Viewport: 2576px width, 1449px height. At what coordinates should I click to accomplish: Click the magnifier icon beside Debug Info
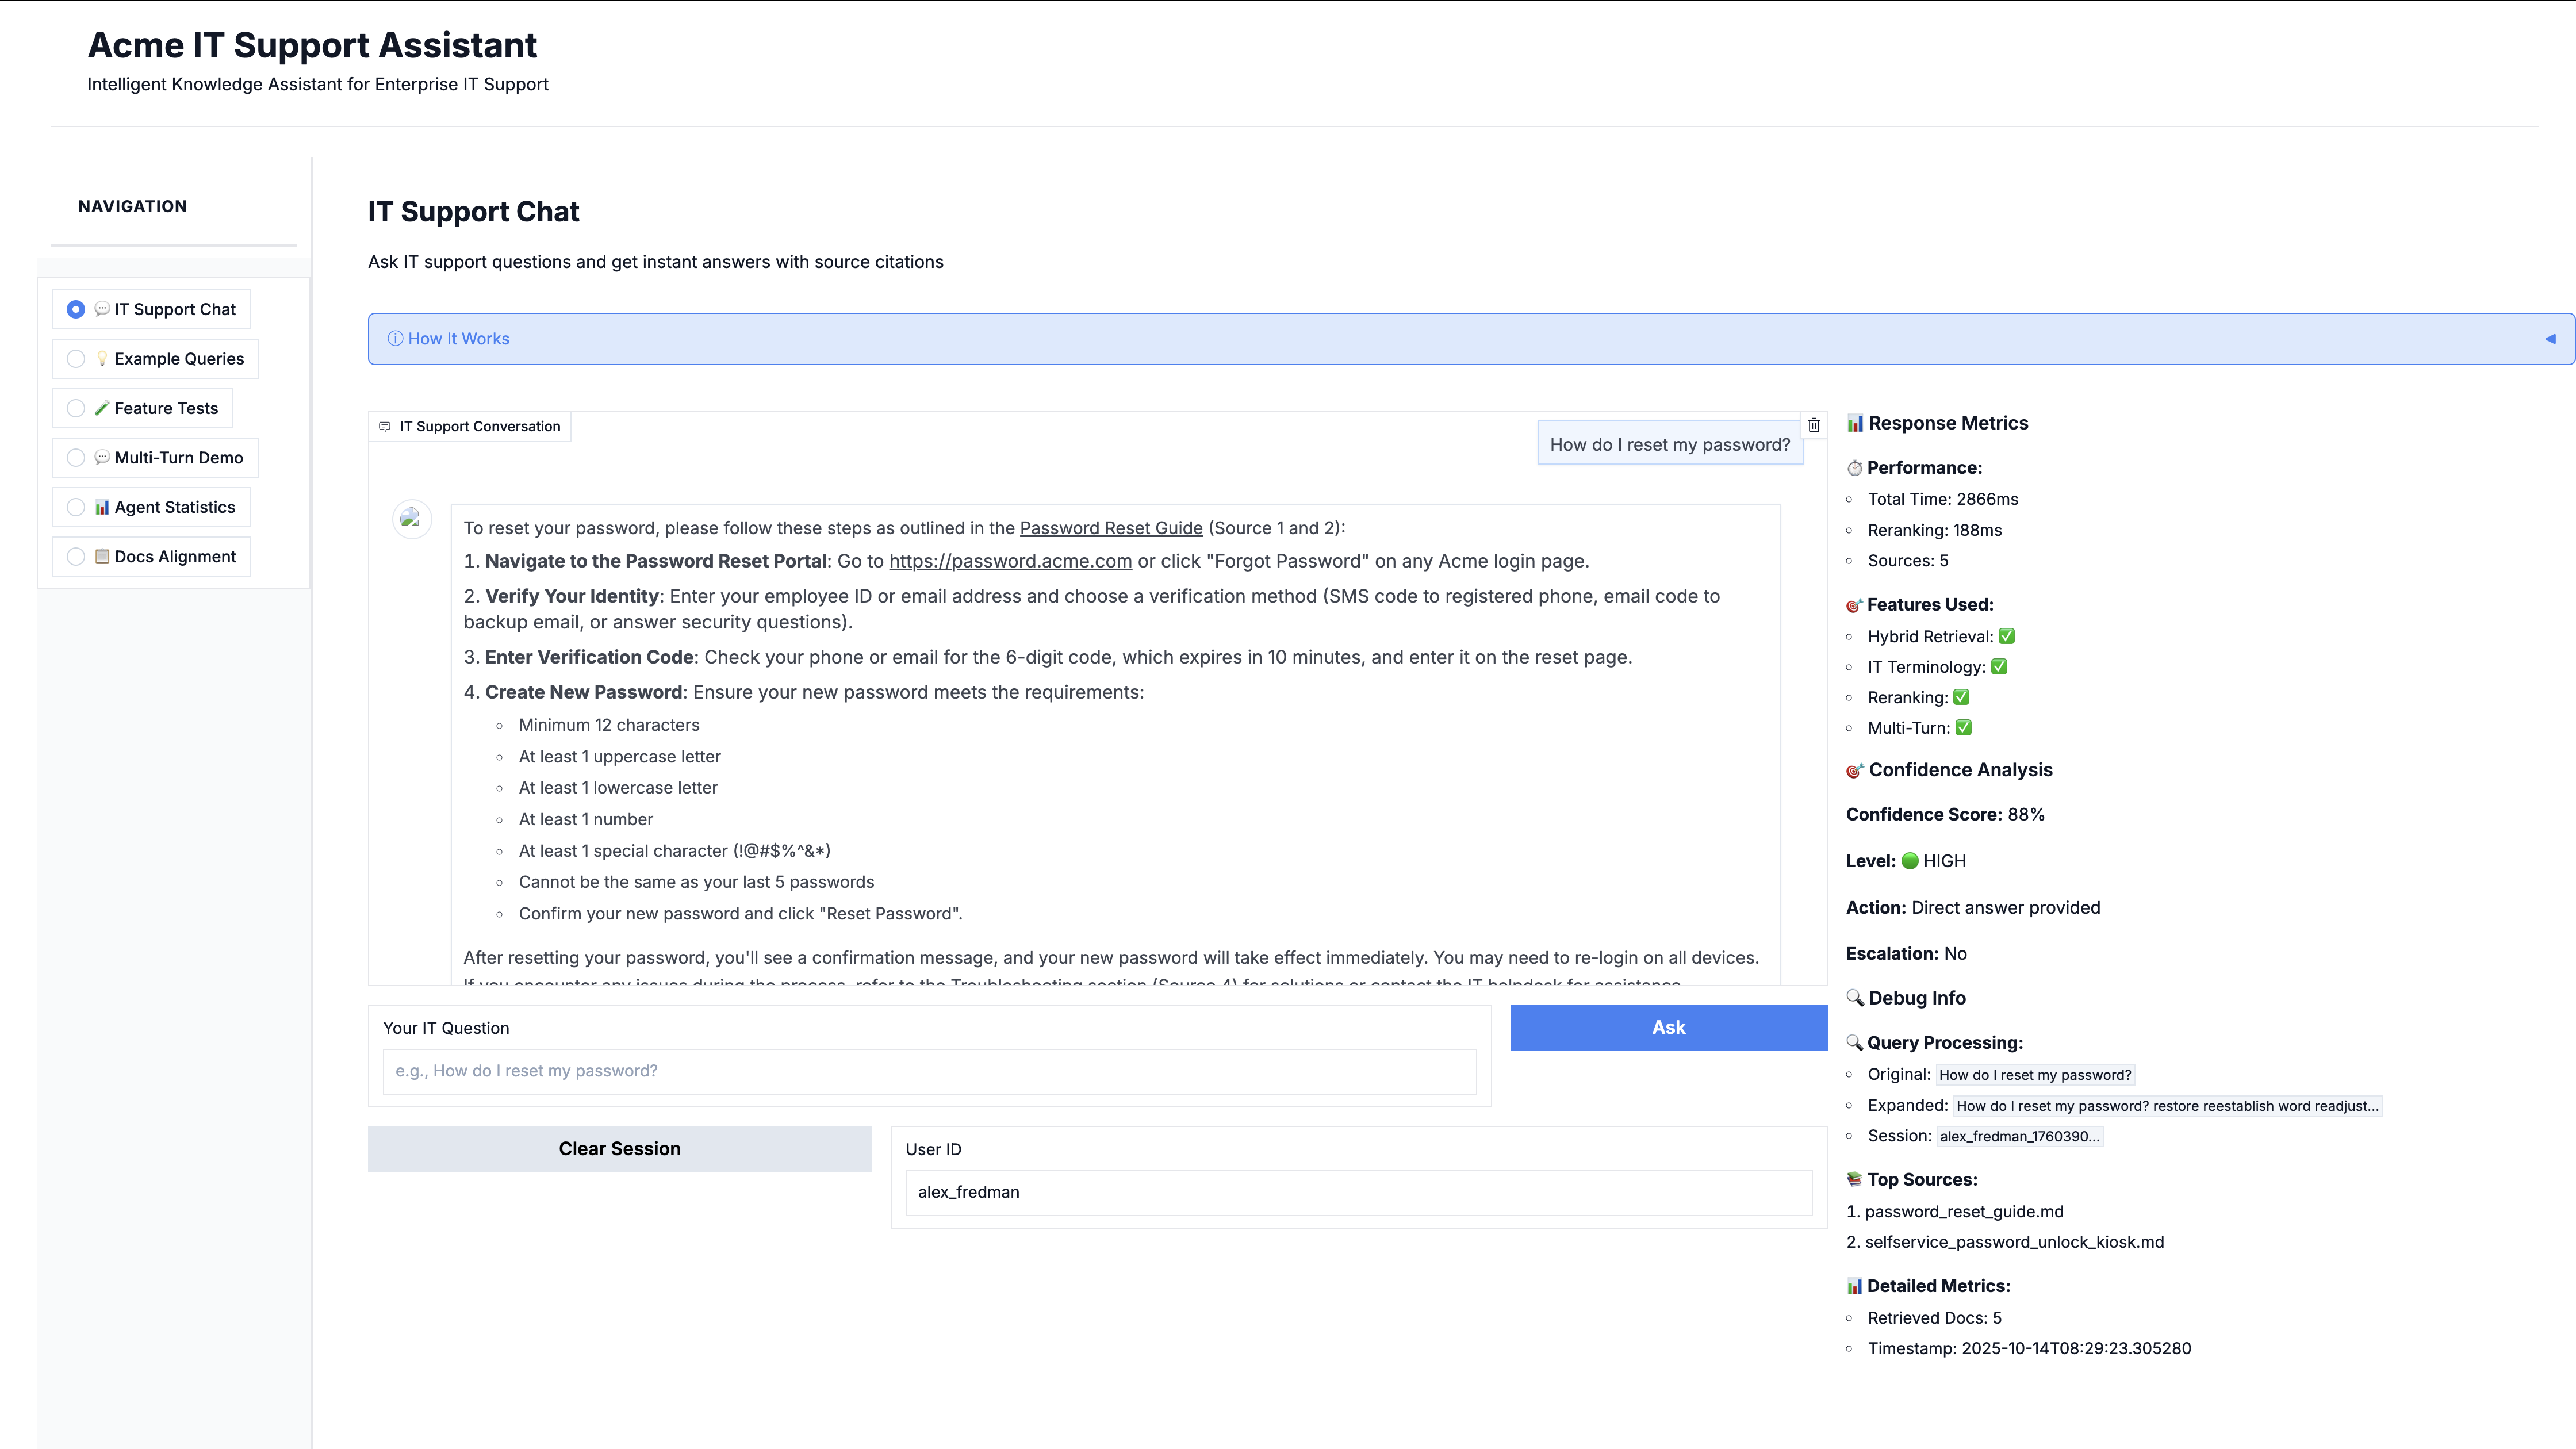point(1855,998)
